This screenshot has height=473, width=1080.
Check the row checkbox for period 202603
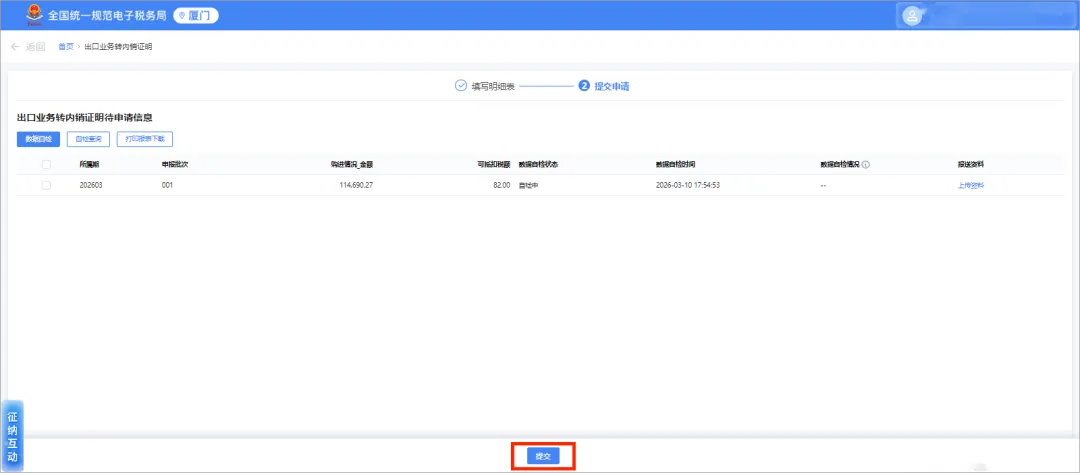pos(46,185)
